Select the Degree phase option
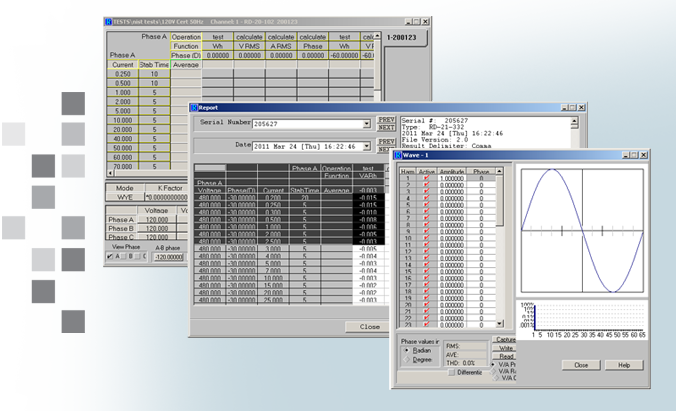Viewport: 676px width, 411px height. click(x=407, y=360)
